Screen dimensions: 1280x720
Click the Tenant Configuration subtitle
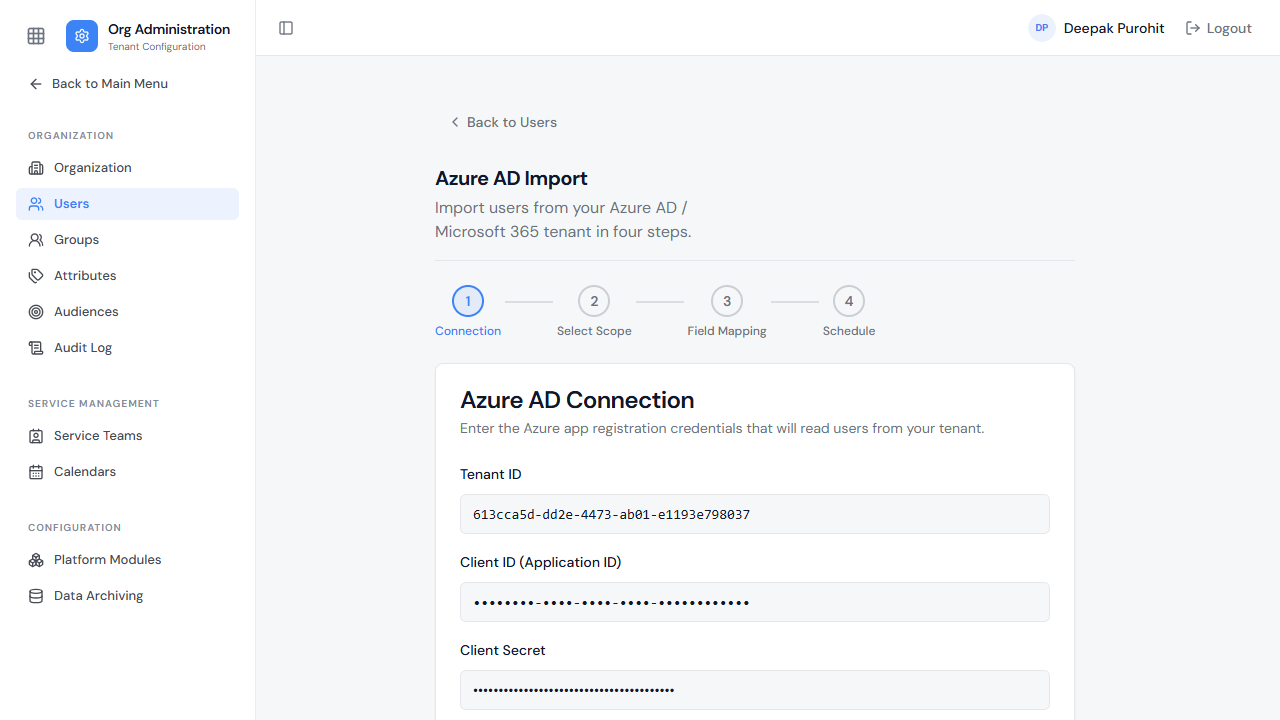(157, 47)
